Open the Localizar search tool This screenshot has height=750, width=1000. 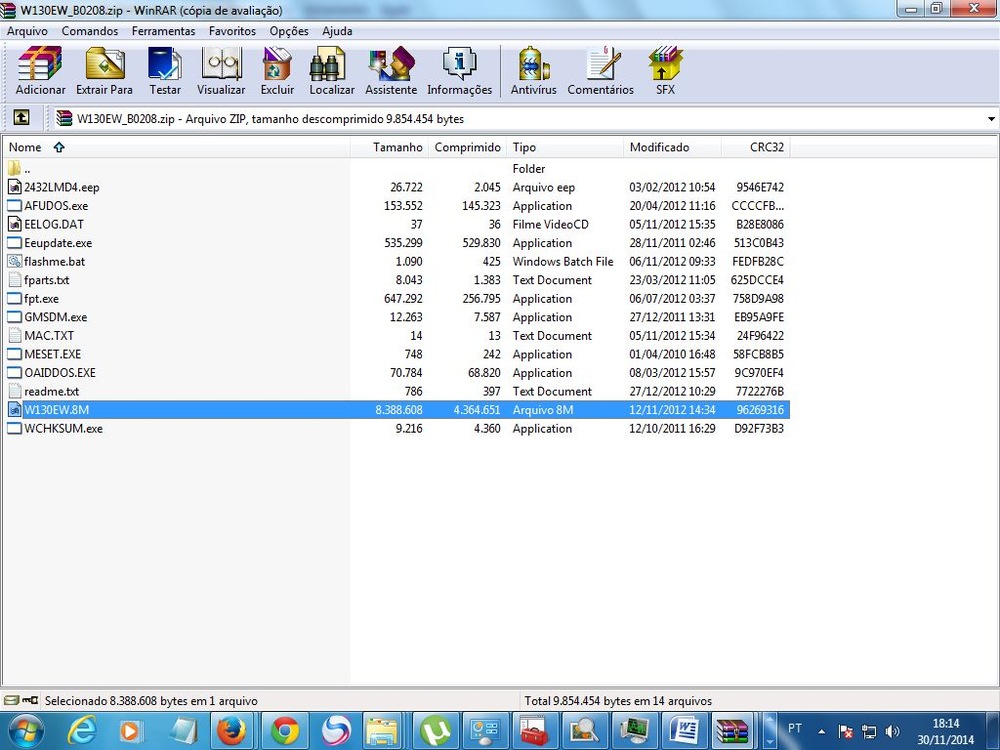[x=331, y=71]
